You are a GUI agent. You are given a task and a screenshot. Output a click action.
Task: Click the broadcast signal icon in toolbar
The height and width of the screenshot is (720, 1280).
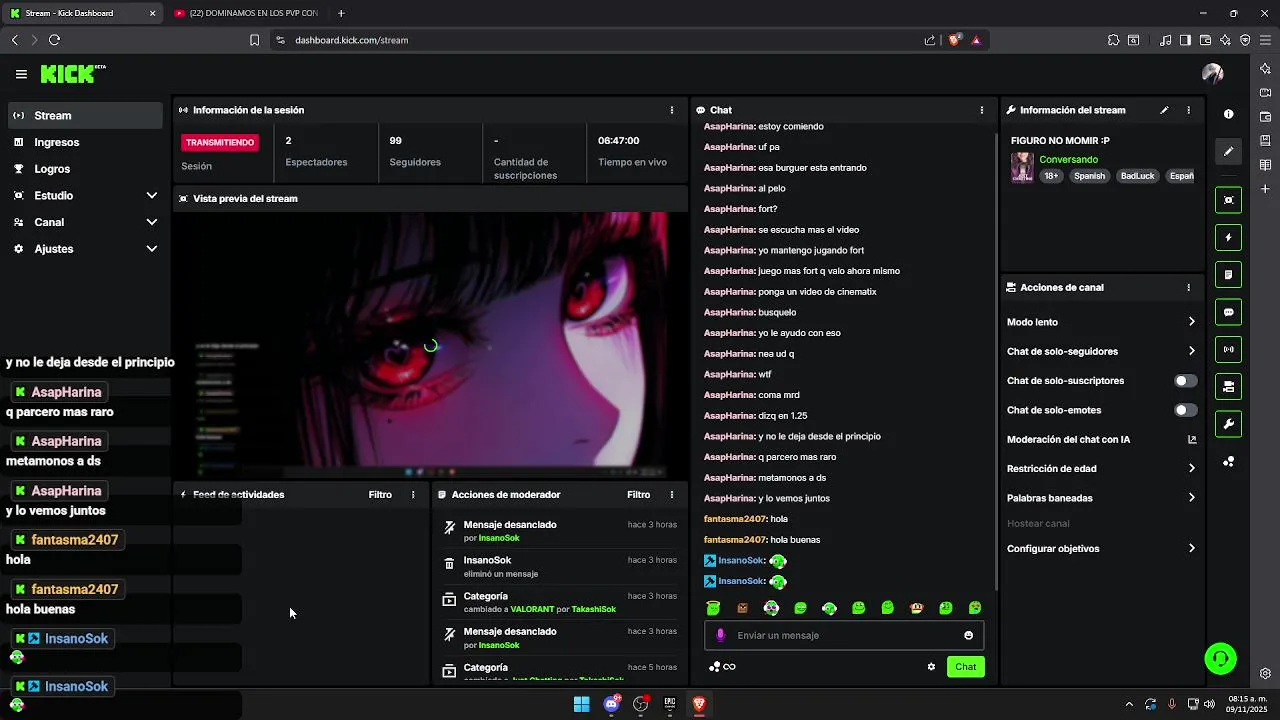click(1228, 349)
